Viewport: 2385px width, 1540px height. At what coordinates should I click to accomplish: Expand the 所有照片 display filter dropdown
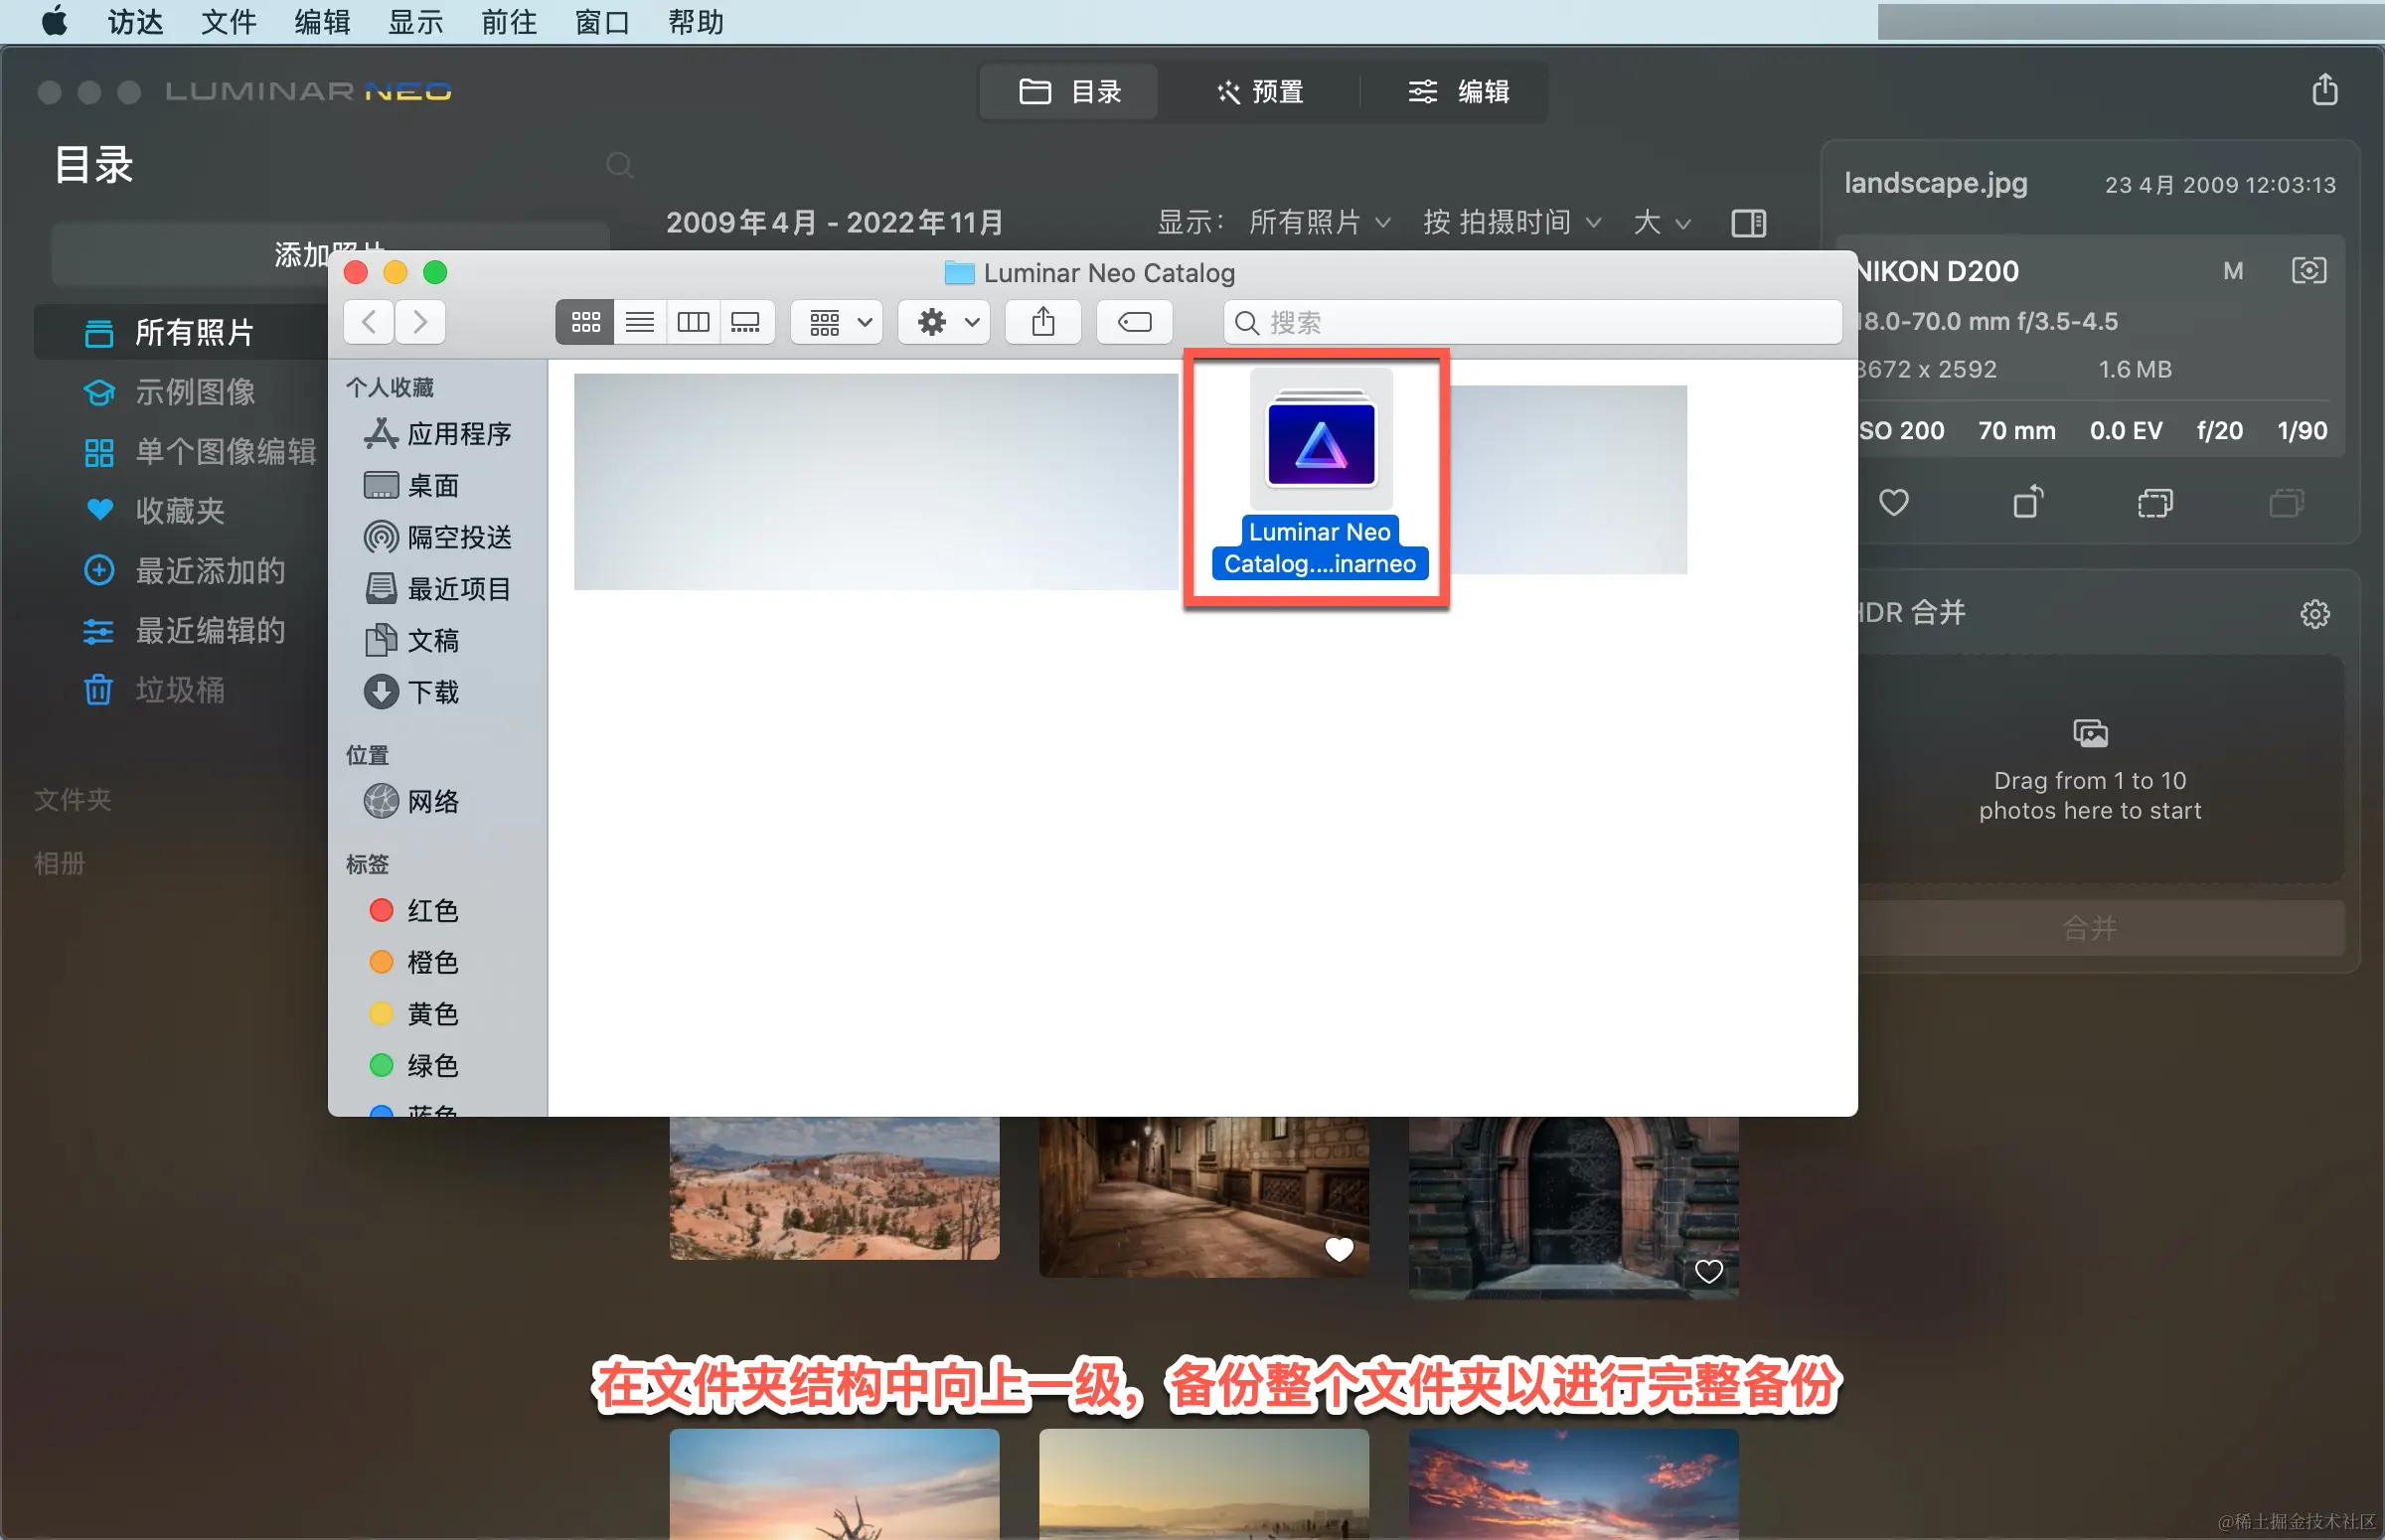[1319, 222]
